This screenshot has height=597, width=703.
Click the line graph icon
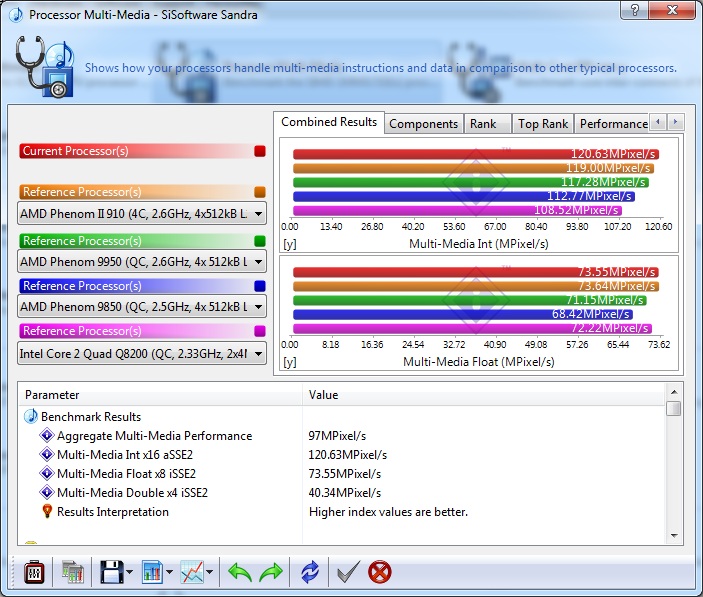pyautogui.click(x=192, y=572)
